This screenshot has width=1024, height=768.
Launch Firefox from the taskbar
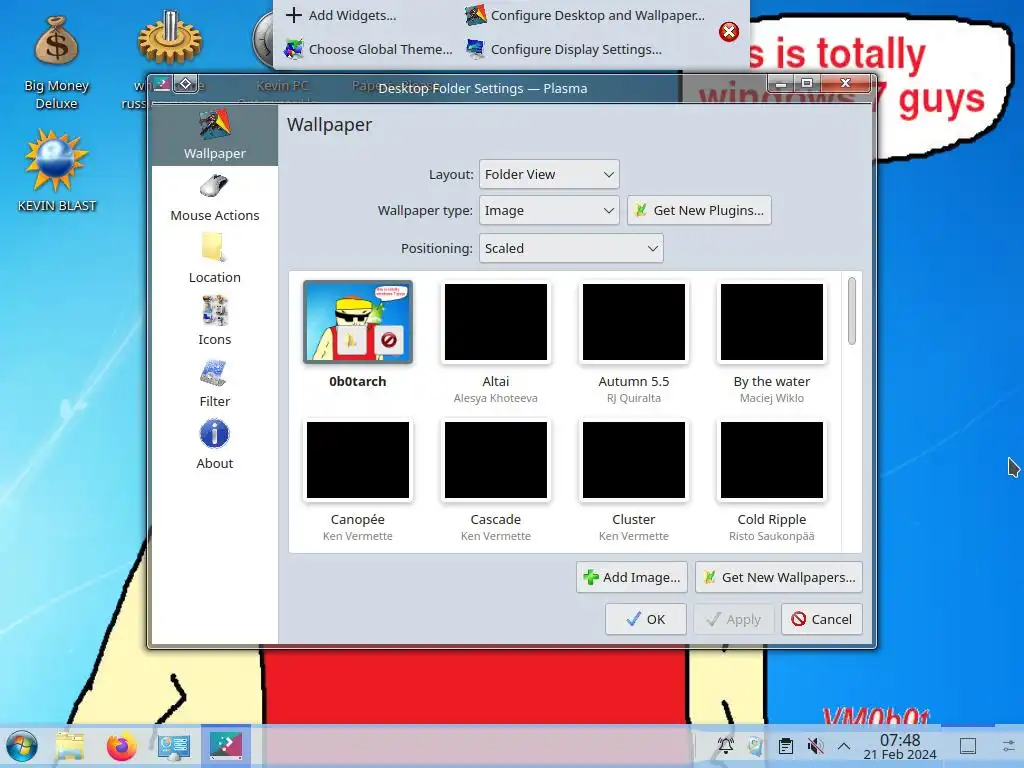tap(121, 746)
